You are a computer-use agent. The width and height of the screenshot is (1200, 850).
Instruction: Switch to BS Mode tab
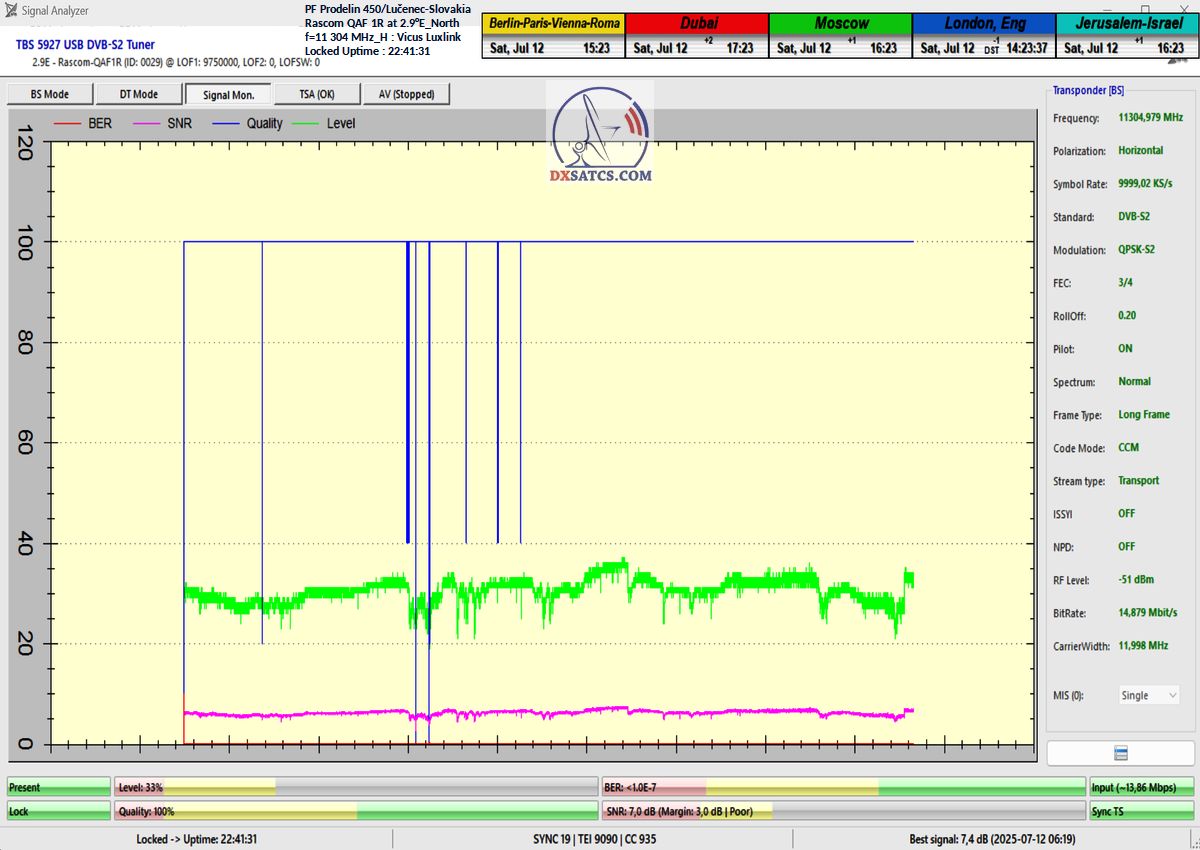49,94
